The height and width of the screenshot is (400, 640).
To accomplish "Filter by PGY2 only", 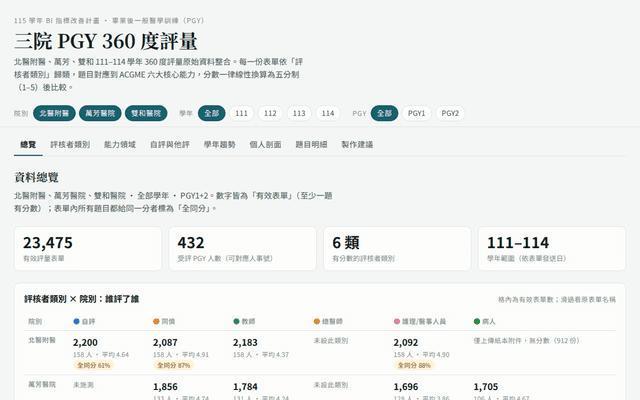I will pos(450,113).
